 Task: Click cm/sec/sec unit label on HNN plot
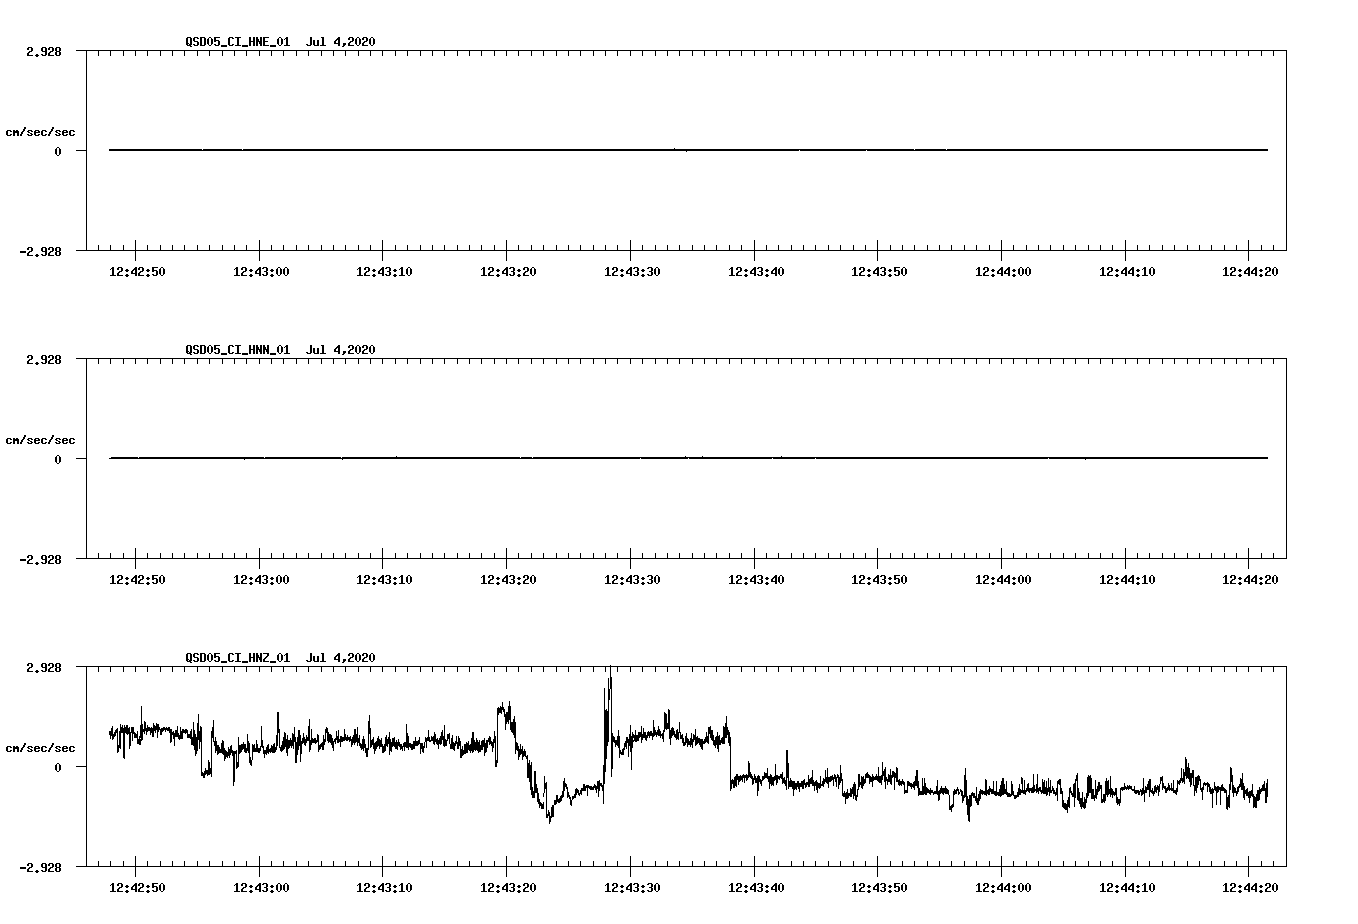[40, 440]
